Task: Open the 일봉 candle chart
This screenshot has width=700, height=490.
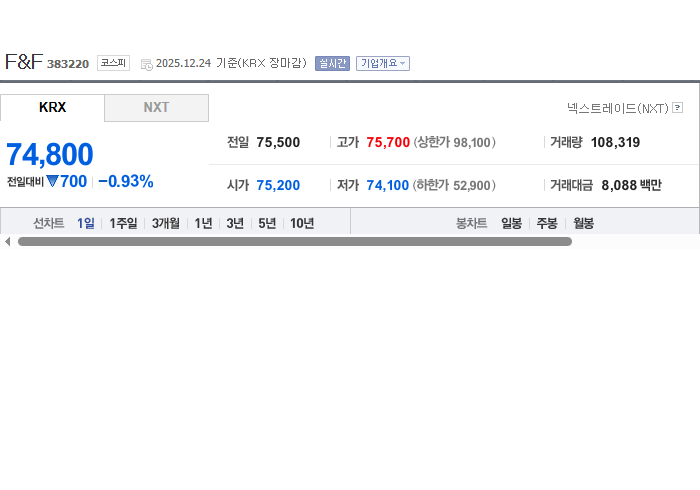Action: 511,223
